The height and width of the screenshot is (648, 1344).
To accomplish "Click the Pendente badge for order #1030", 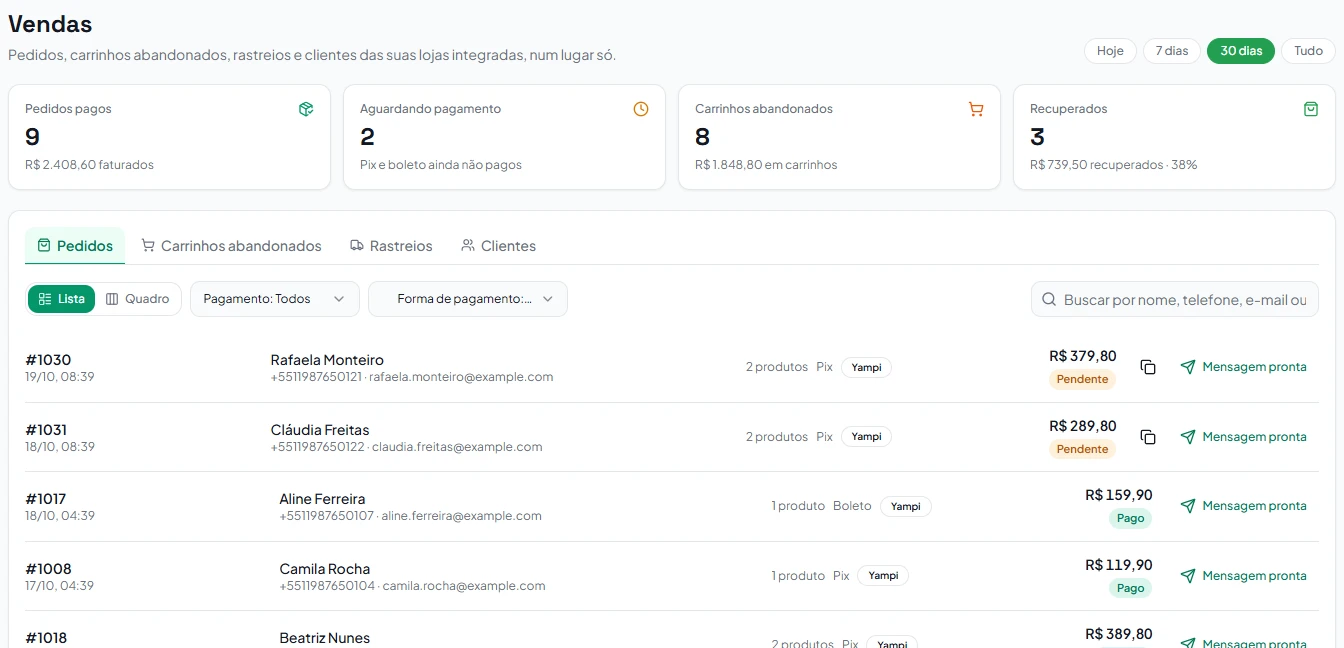I will (1082, 379).
